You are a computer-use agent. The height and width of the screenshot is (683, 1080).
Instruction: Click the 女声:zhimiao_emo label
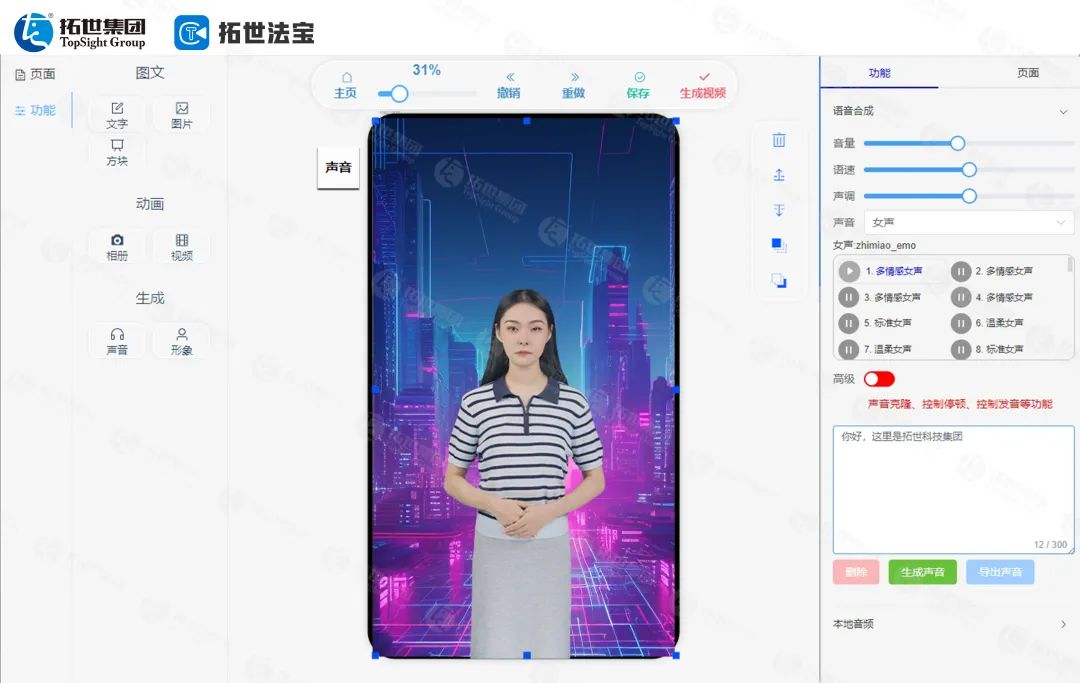coord(874,245)
